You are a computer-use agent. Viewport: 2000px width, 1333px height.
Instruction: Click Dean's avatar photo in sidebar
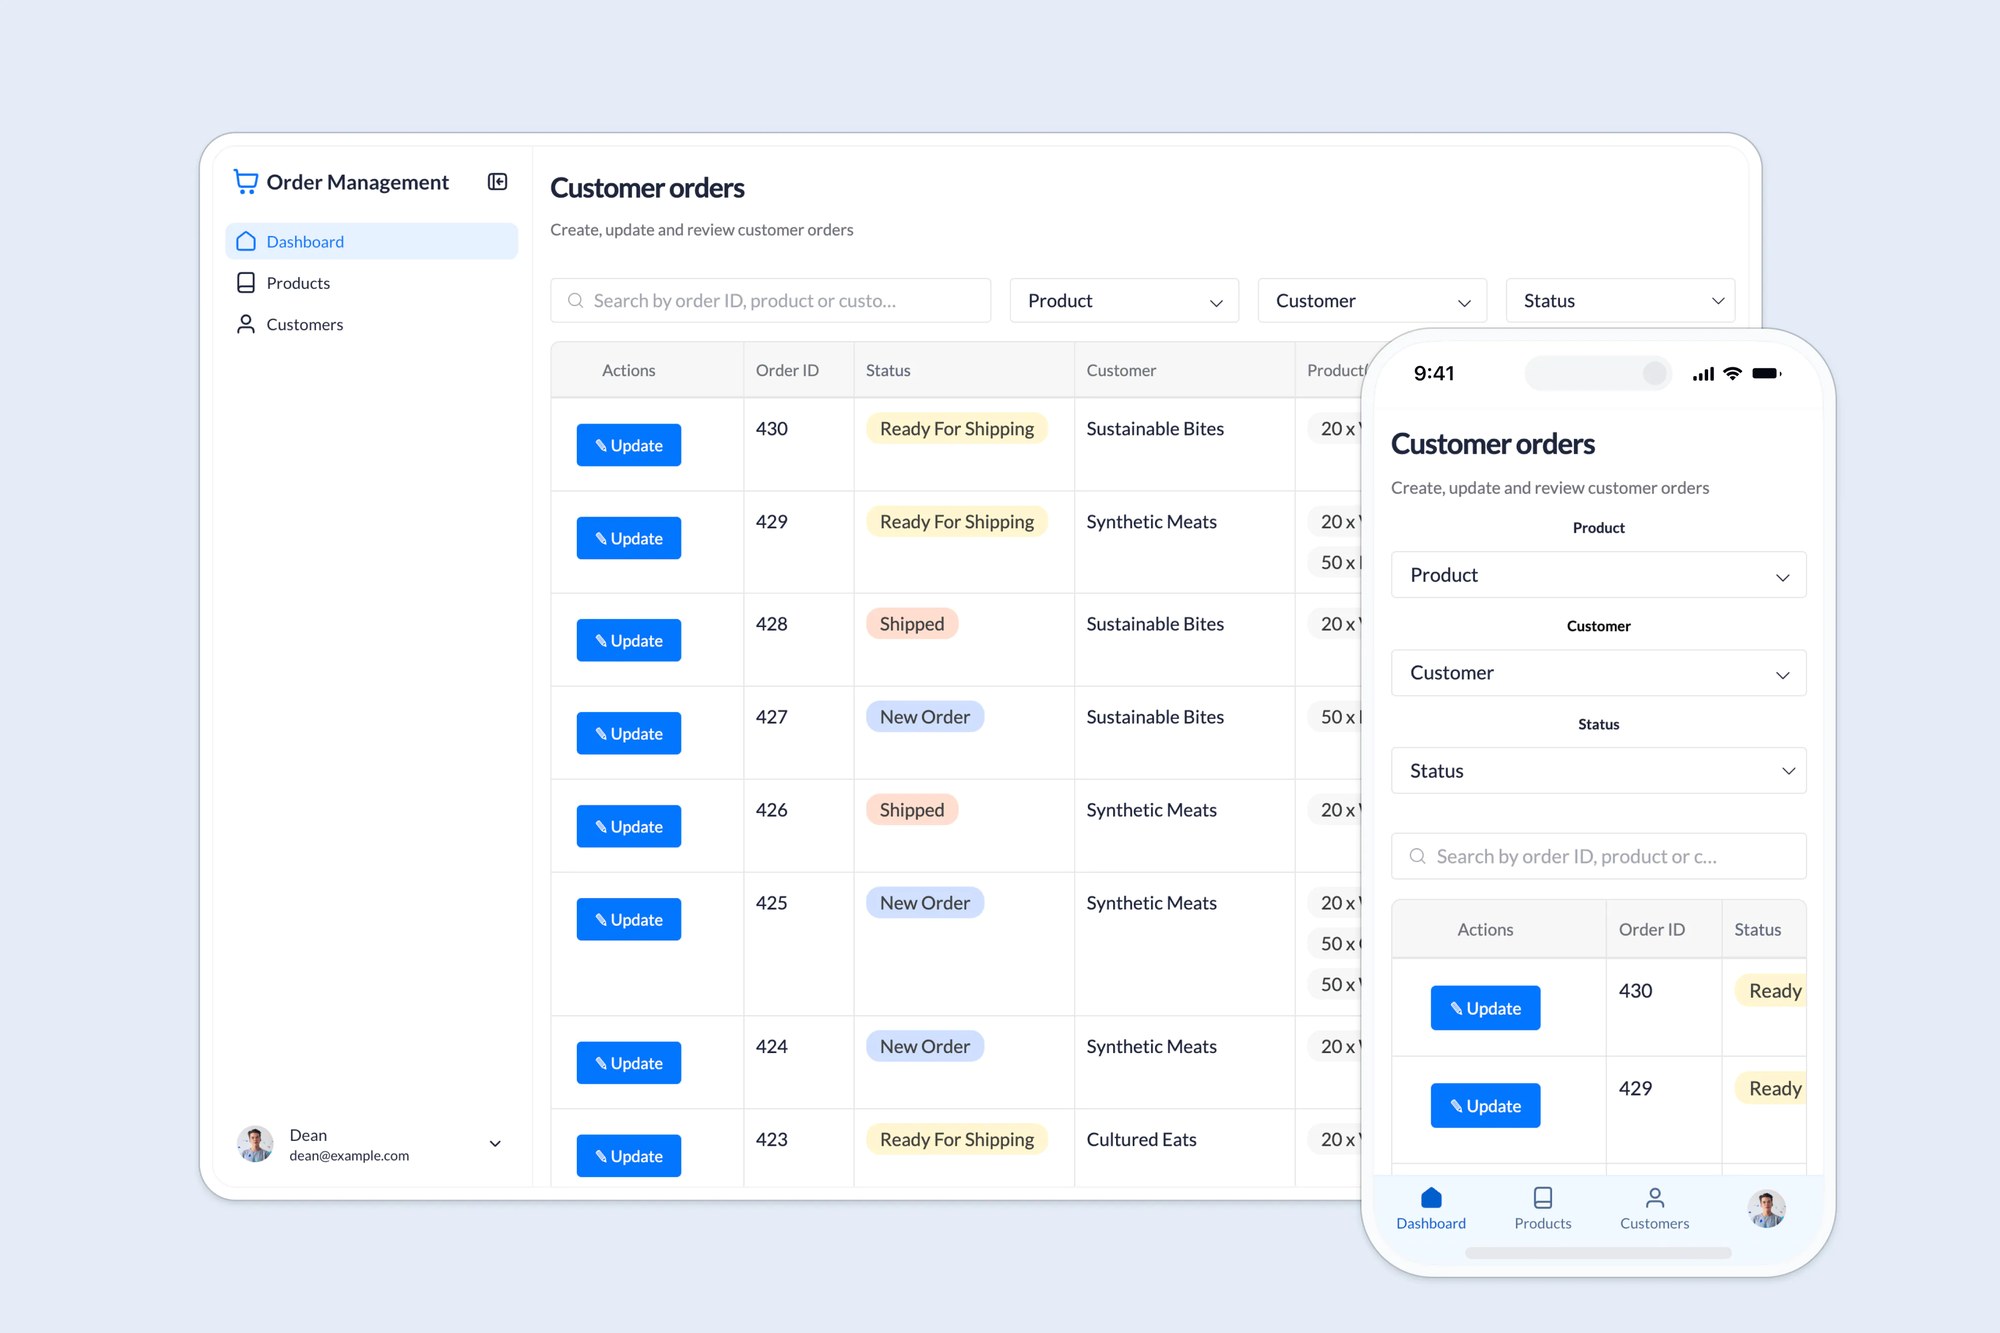255,1144
